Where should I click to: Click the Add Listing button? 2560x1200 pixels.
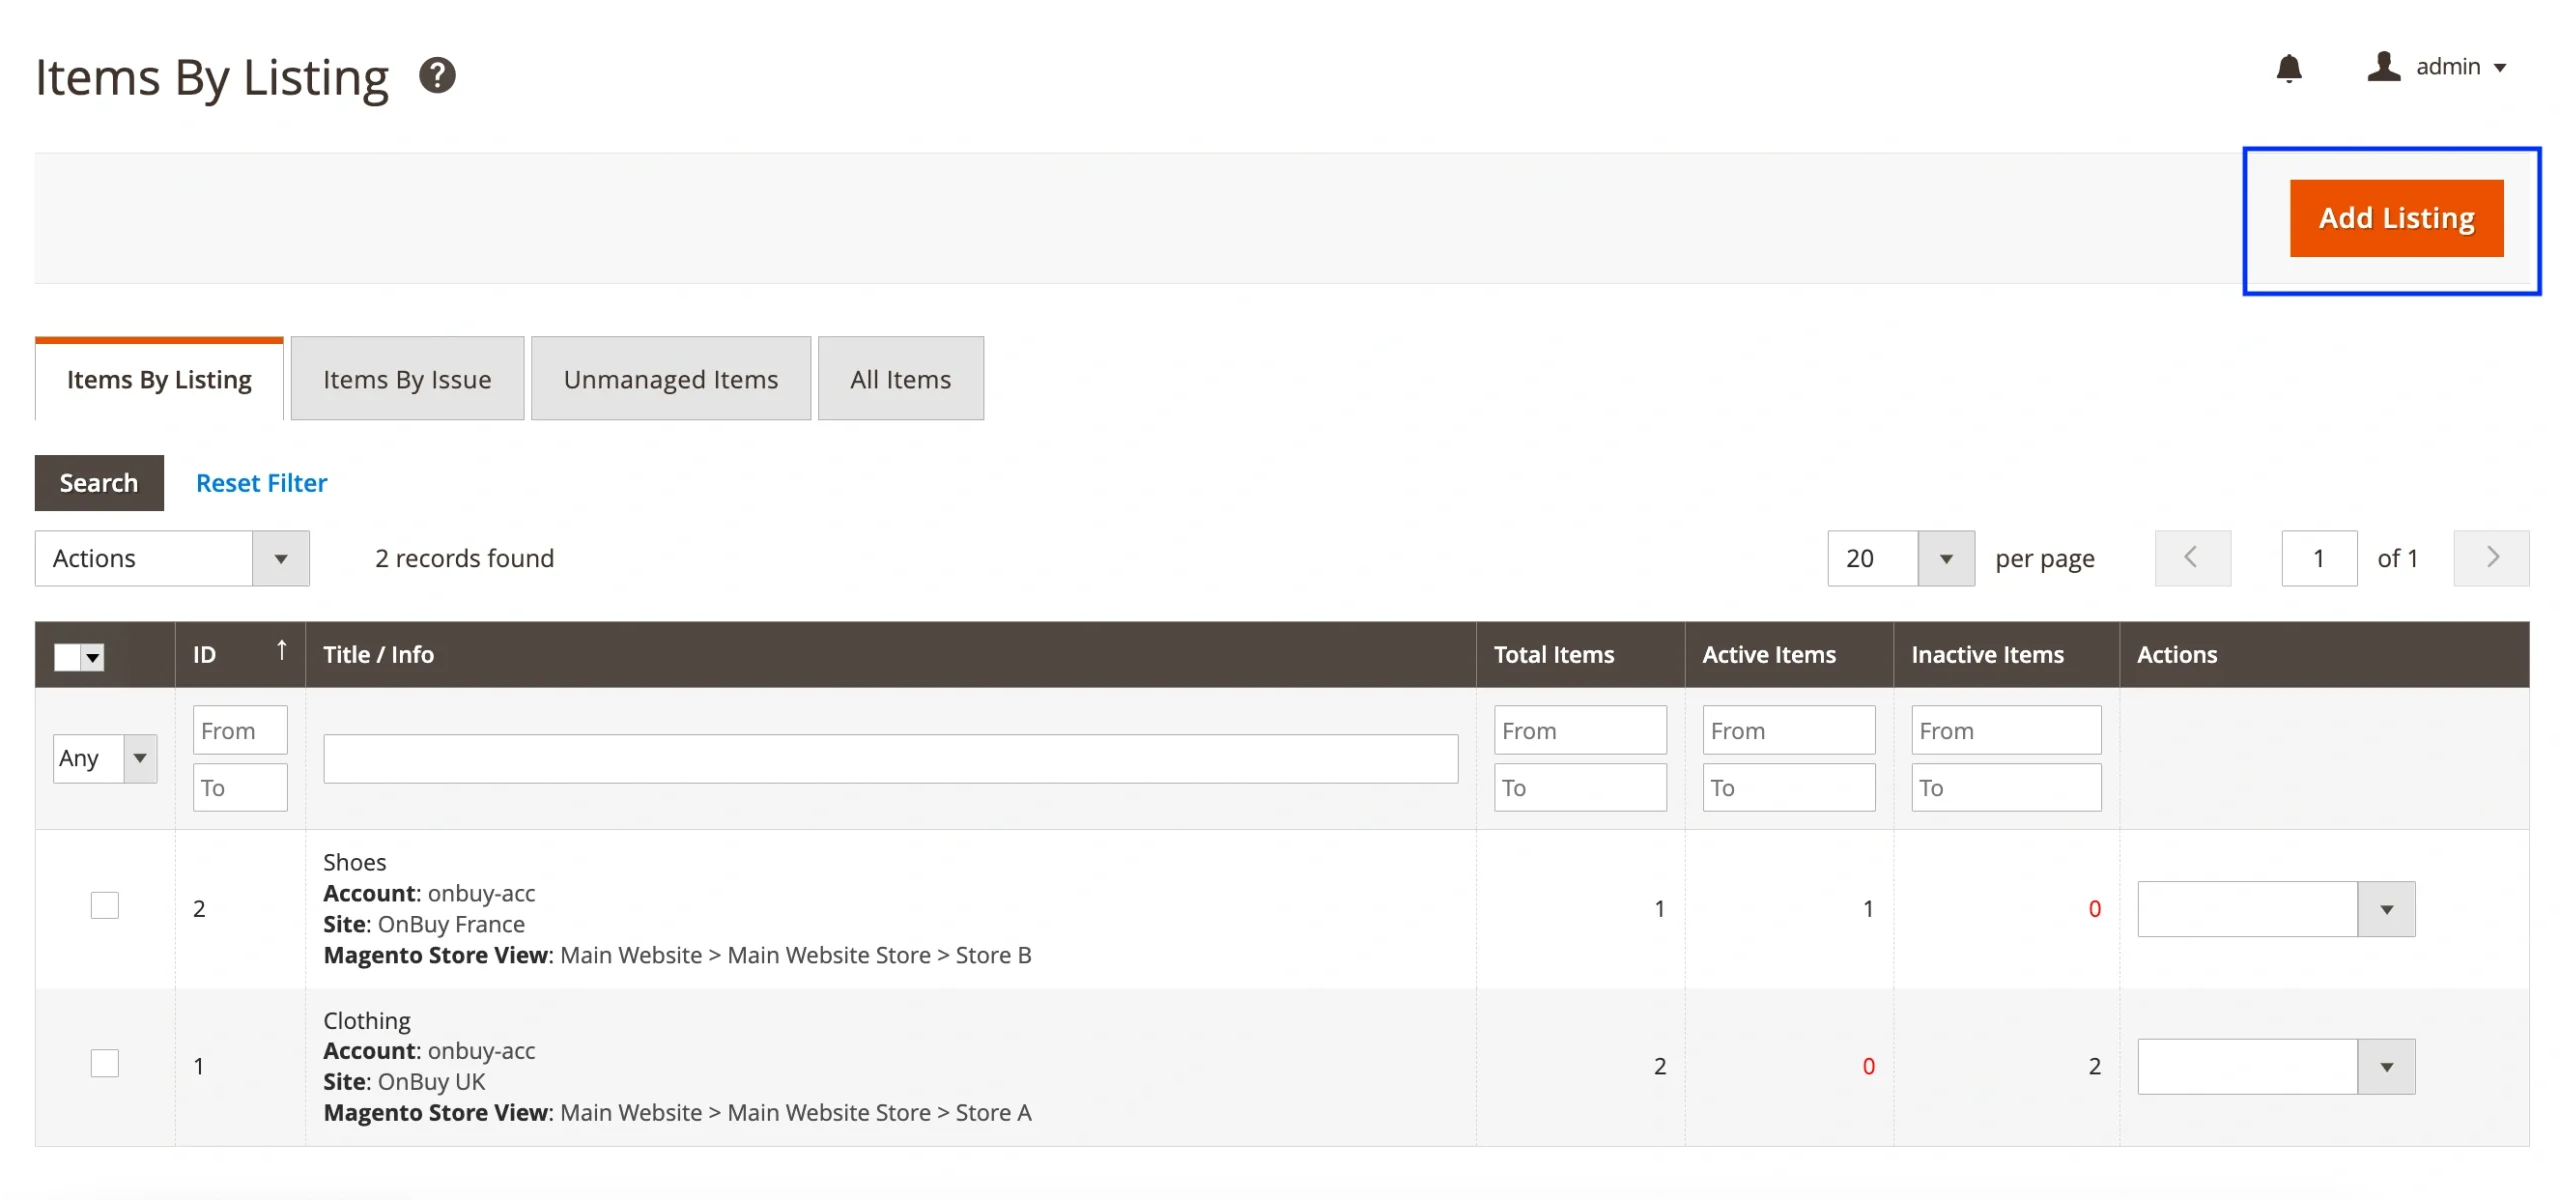pyautogui.click(x=2395, y=218)
